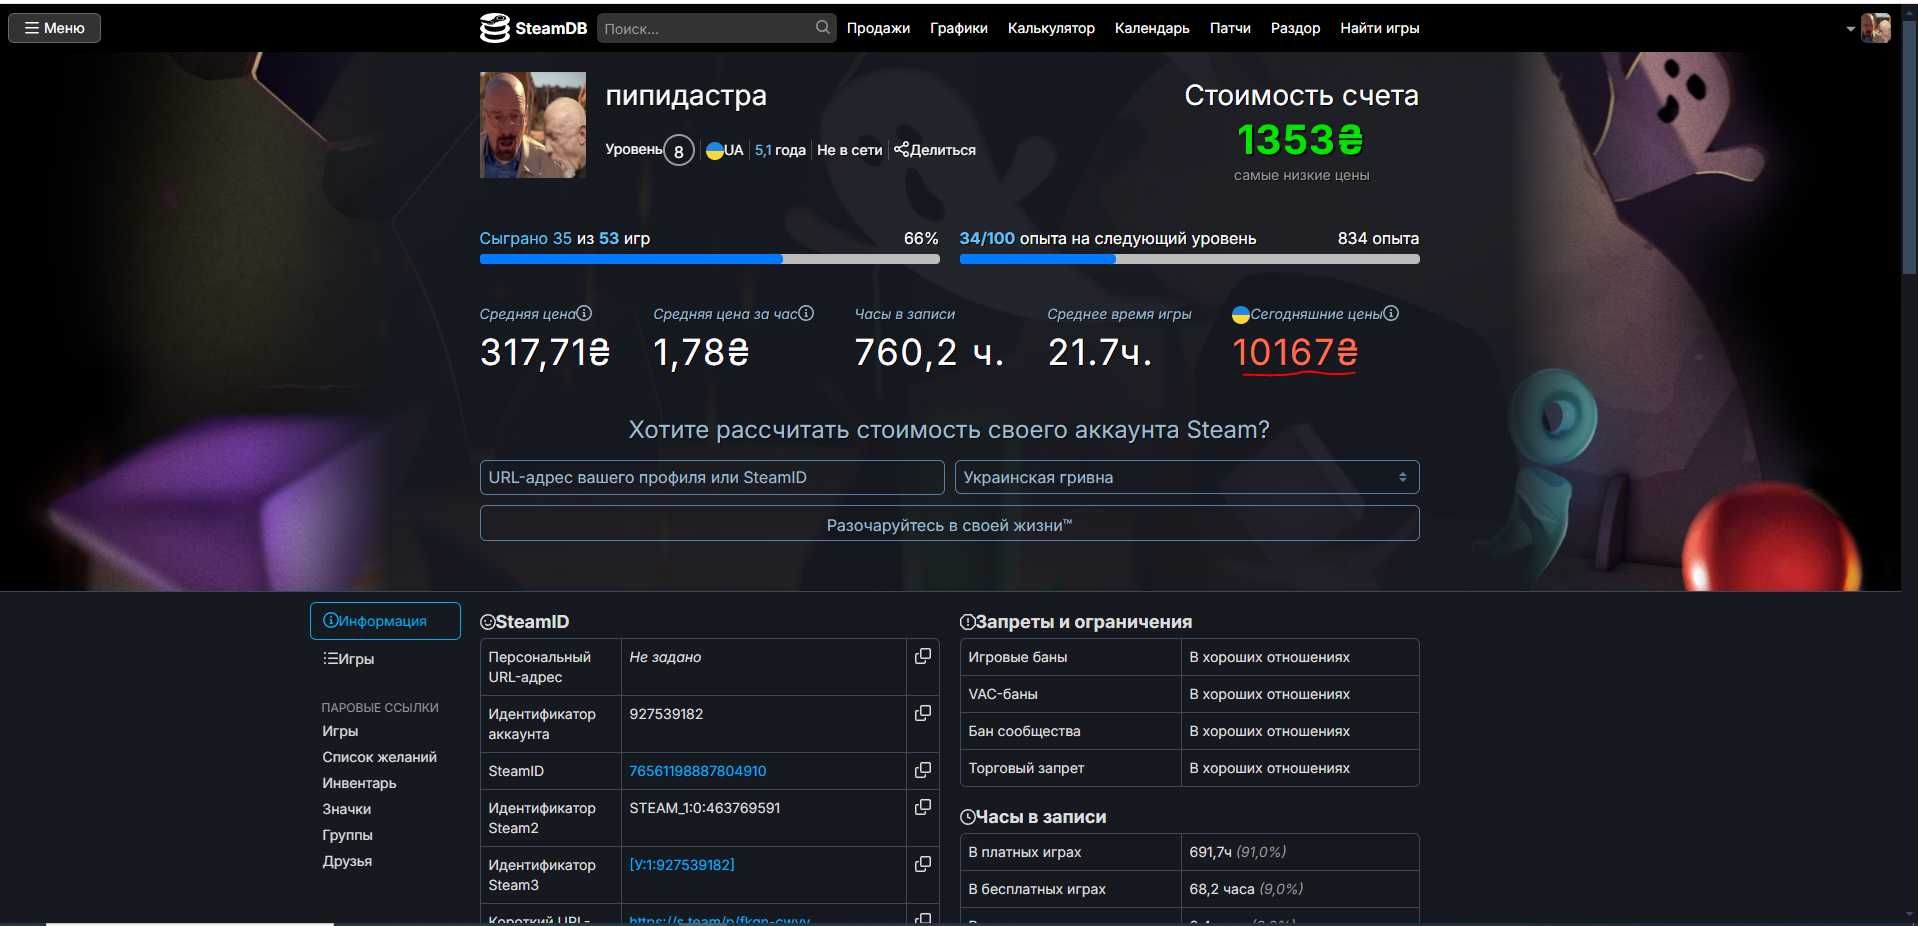Click the Разочаруйтесь в своей жизни button

pyautogui.click(x=949, y=524)
